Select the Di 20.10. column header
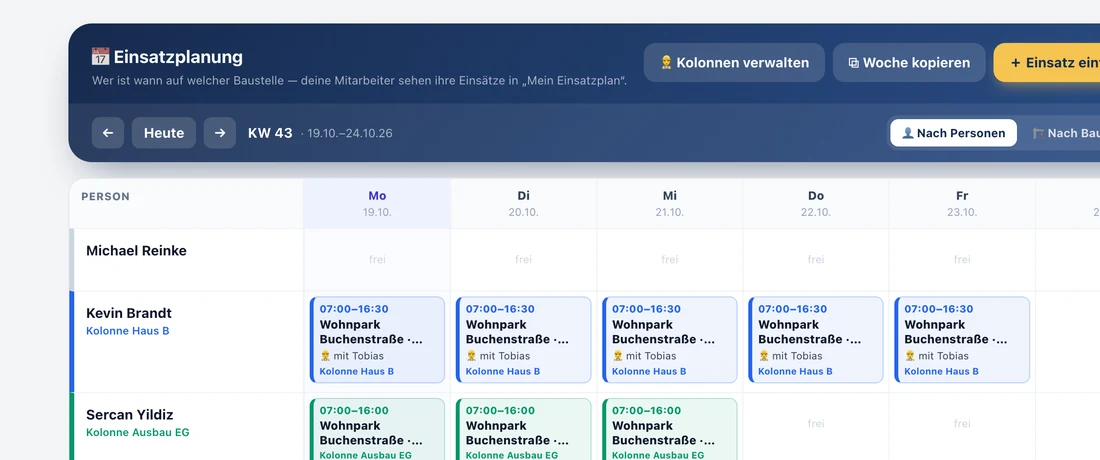 523,203
